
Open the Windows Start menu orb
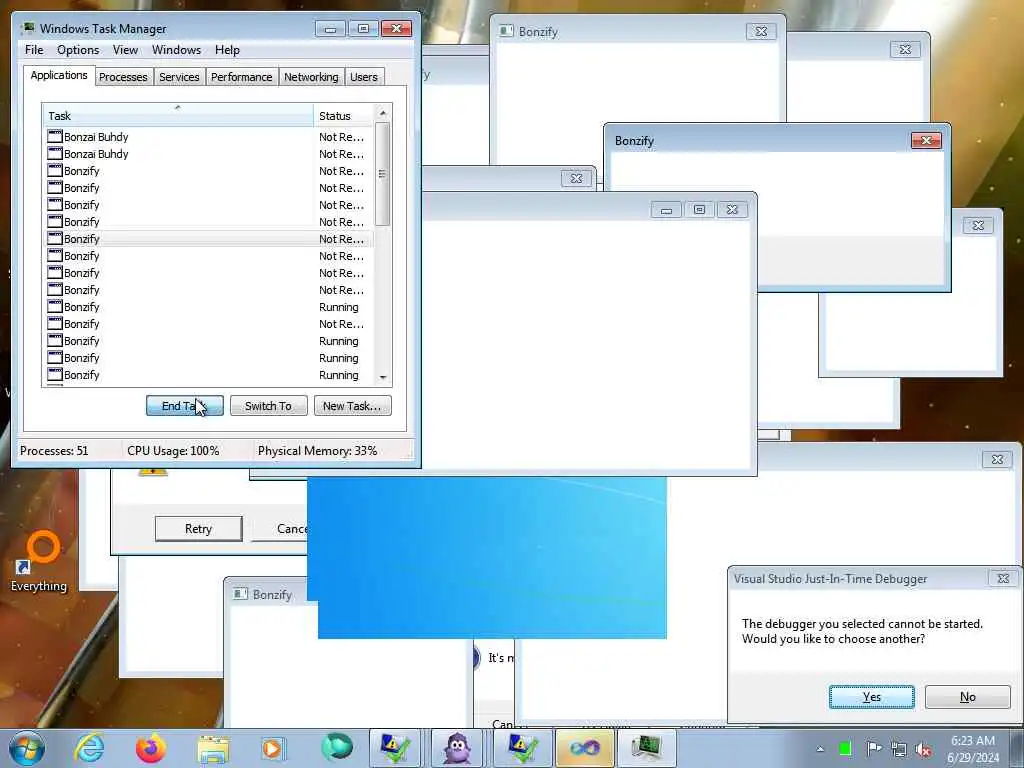27,748
